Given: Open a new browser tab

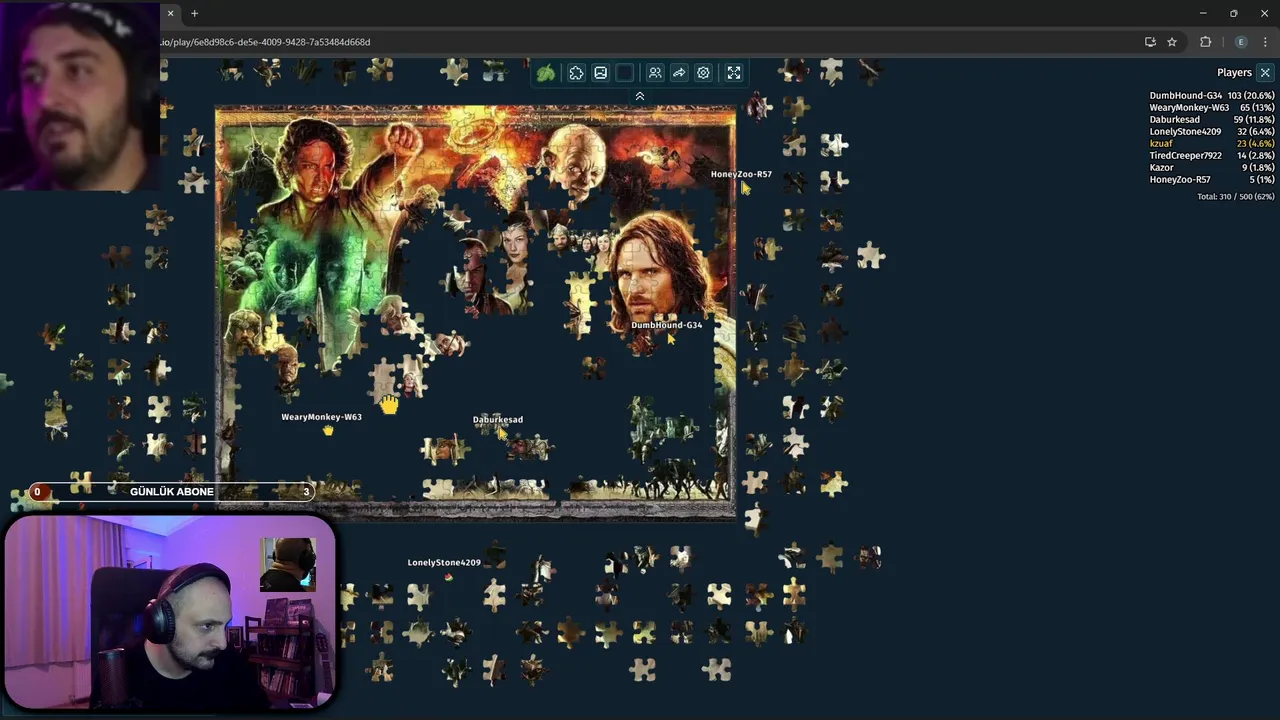Looking at the screenshot, I should tap(194, 13).
